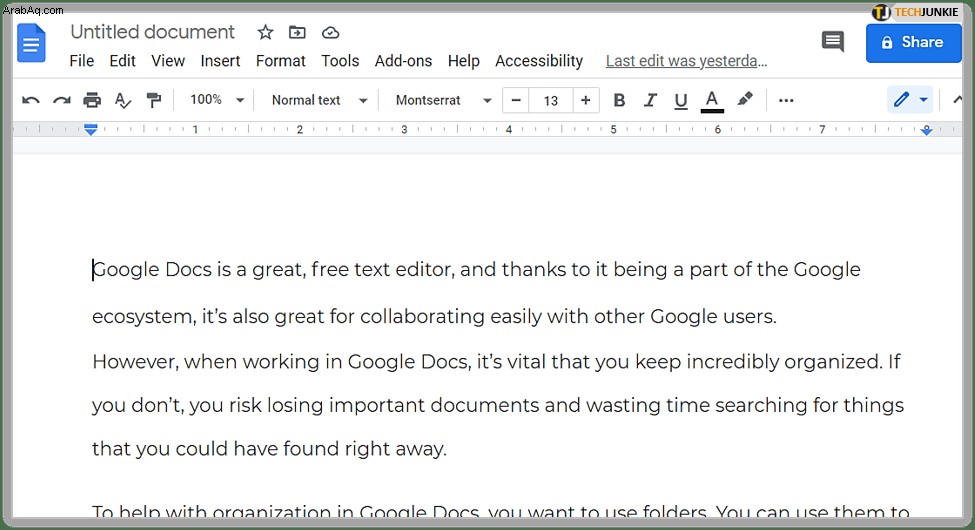The height and width of the screenshot is (530, 975).
Task: Click the left indent marker on ruler
Action: (x=91, y=129)
